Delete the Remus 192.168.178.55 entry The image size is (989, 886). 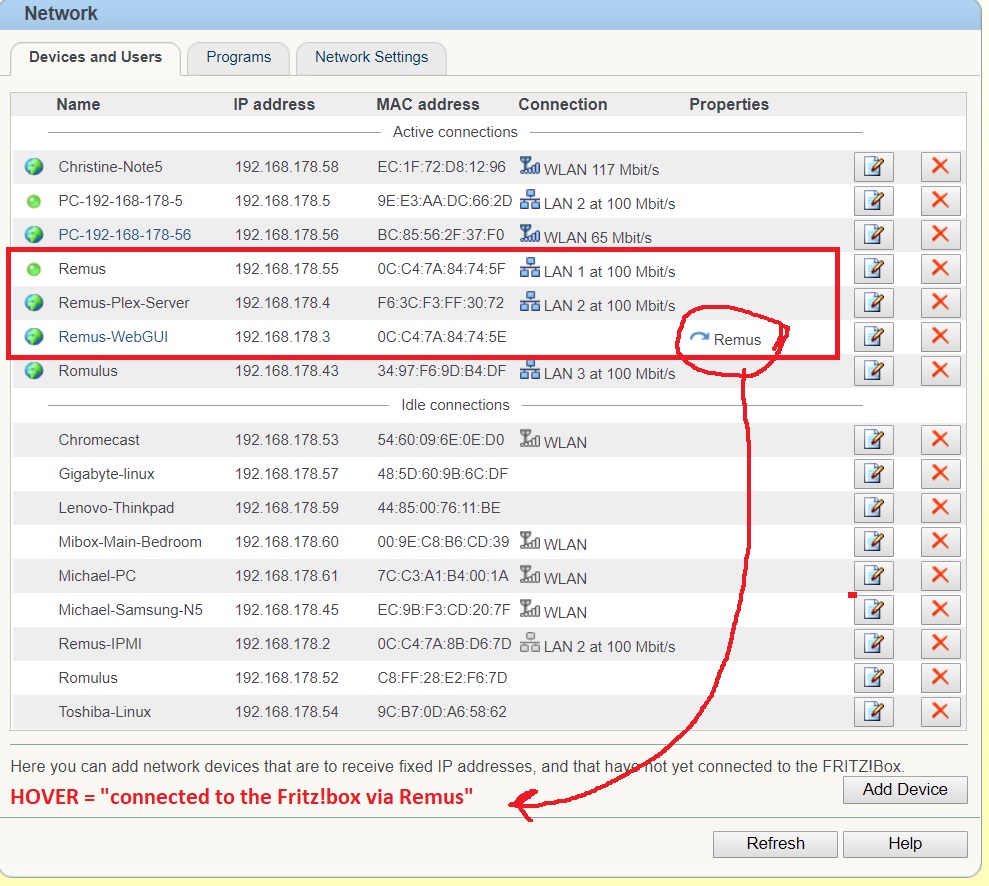click(x=940, y=269)
